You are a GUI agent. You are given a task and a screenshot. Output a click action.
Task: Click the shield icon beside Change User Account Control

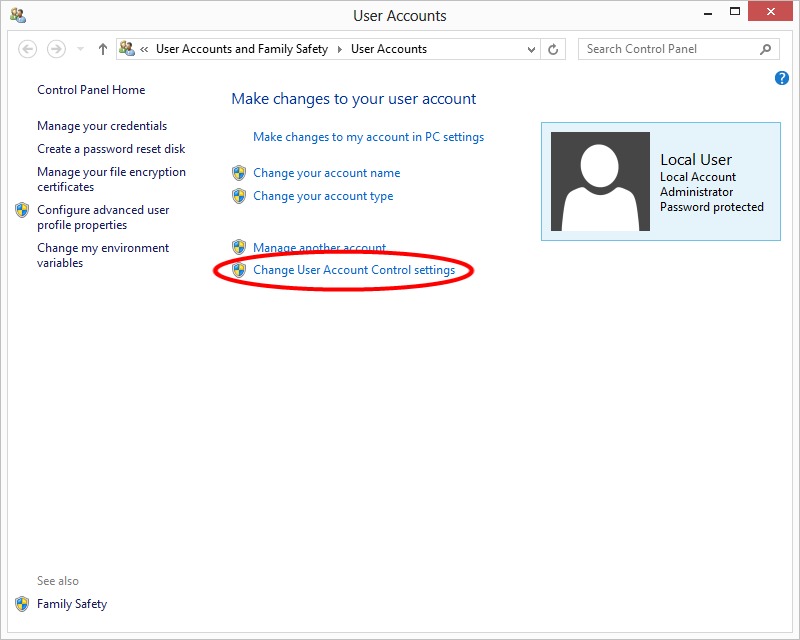pos(239,270)
